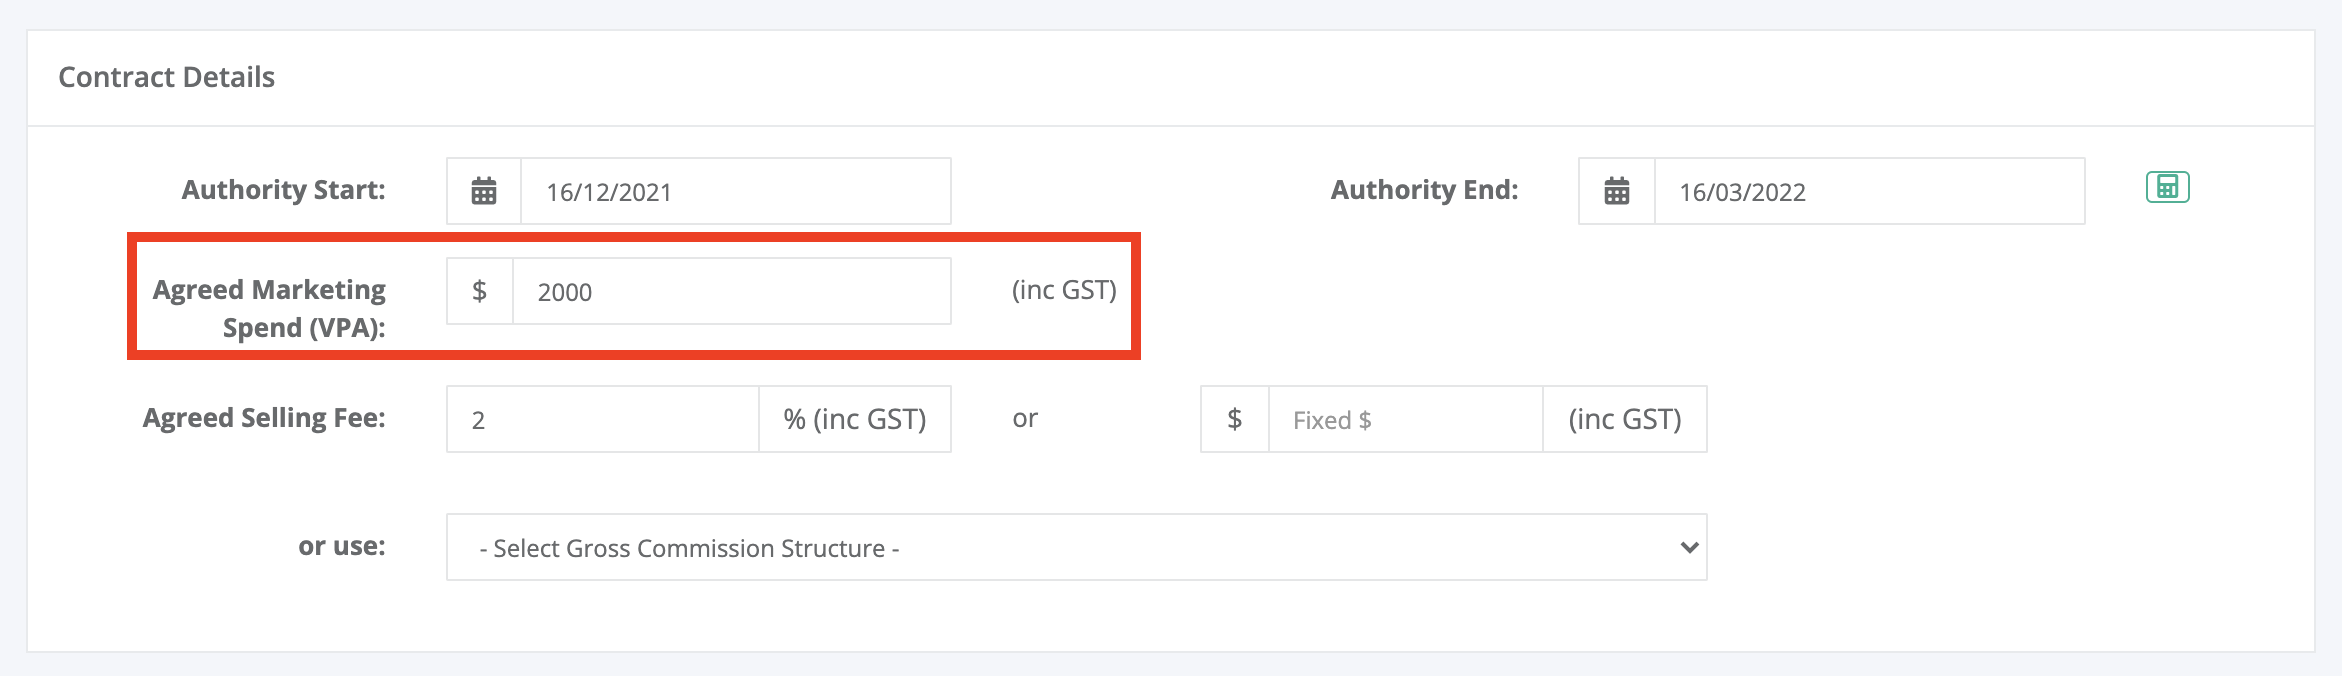2342x676 pixels.
Task: Click the Contract Details panel heading
Action: tap(167, 77)
